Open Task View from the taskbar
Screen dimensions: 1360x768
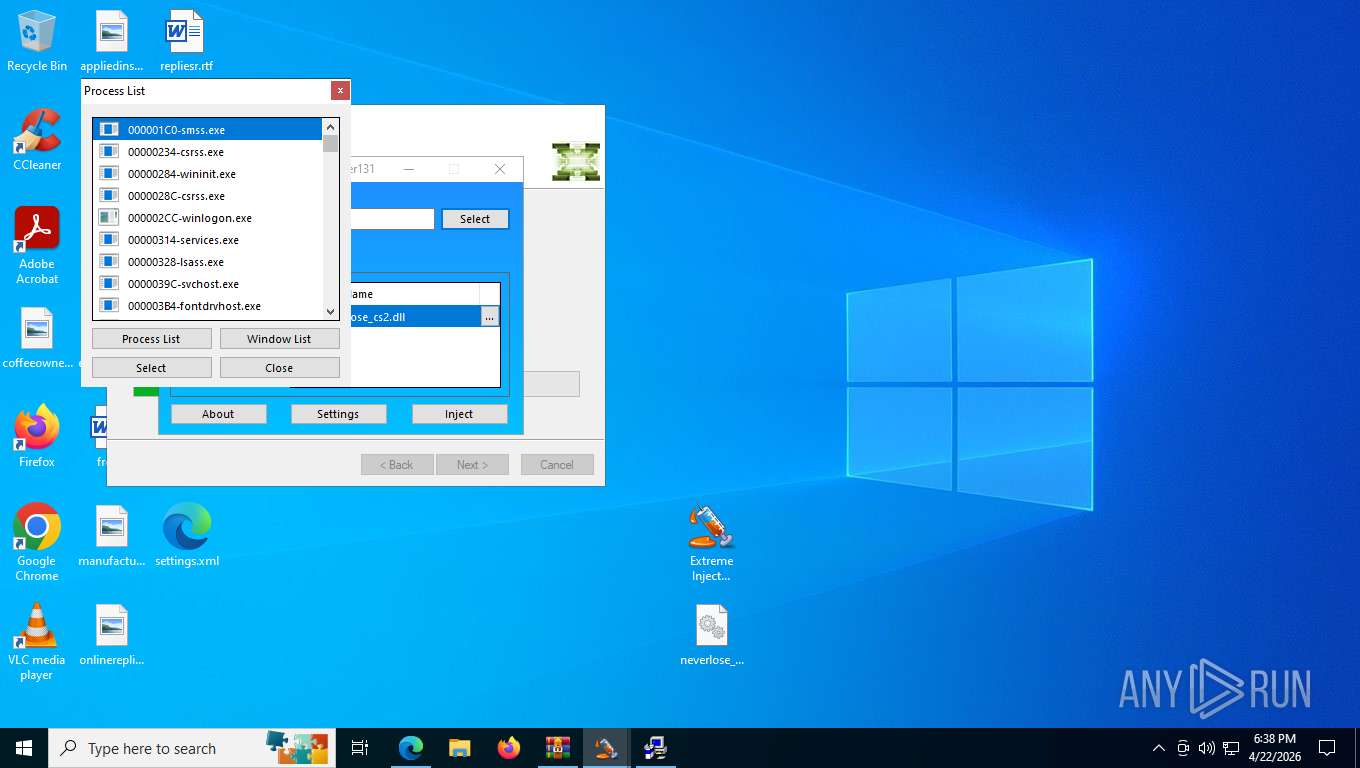[x=360, y=748]
